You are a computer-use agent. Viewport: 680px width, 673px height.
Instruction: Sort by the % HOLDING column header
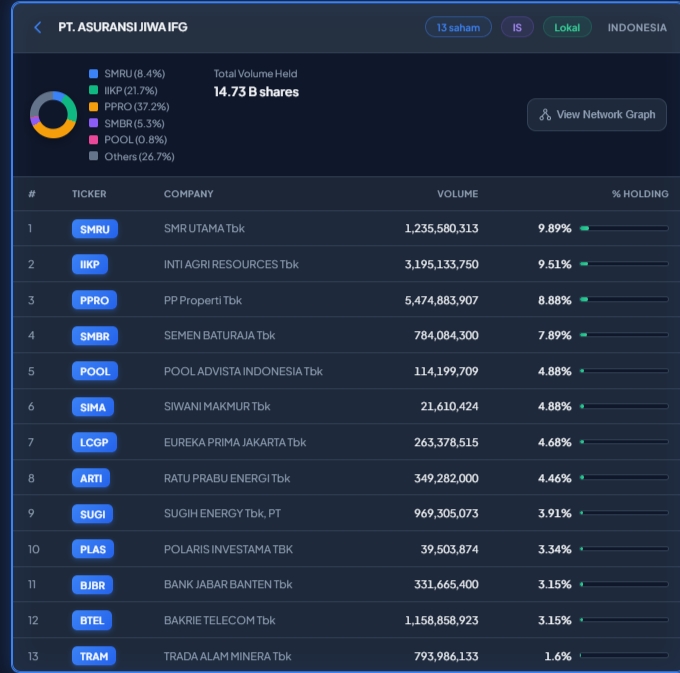point(640,194)
